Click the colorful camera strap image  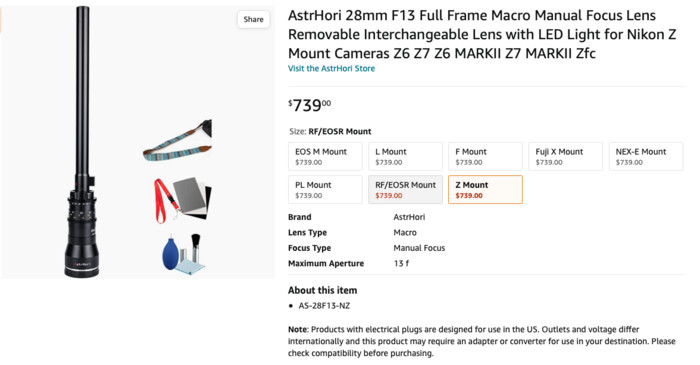(177, 141)
